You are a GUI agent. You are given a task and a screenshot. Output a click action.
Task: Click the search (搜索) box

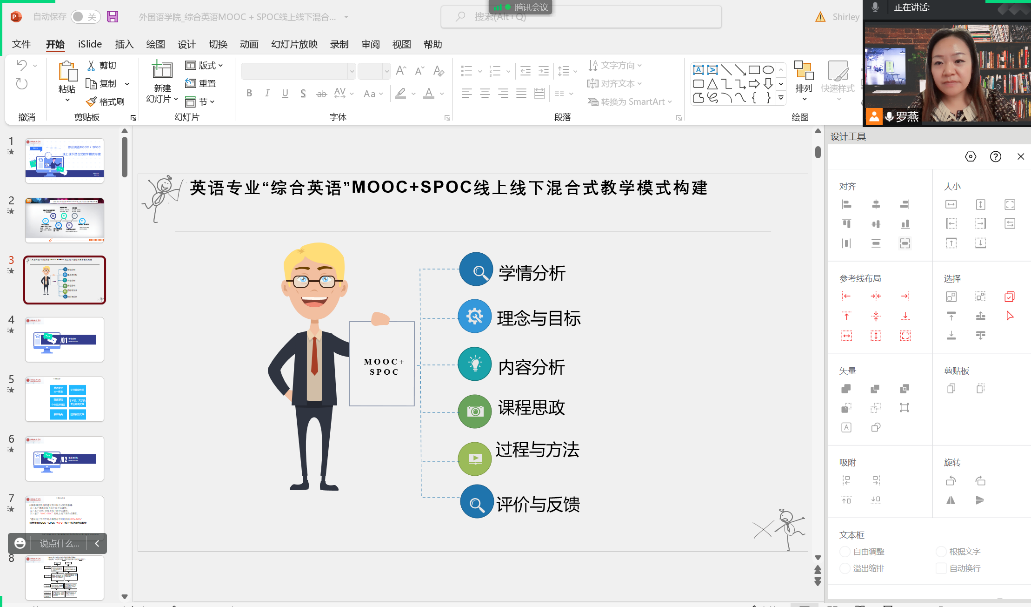pyautogui.click(x=581, y=16)
